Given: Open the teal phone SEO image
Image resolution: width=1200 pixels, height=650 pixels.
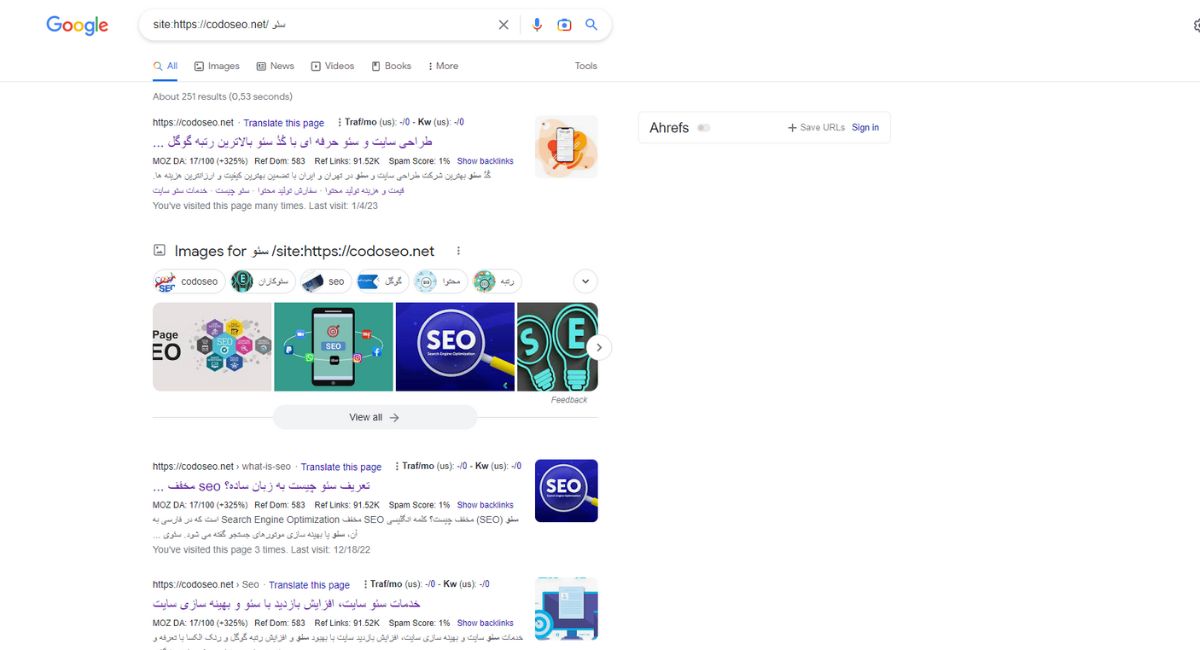Looking at the screenshot, I should (x=333, y=347).
